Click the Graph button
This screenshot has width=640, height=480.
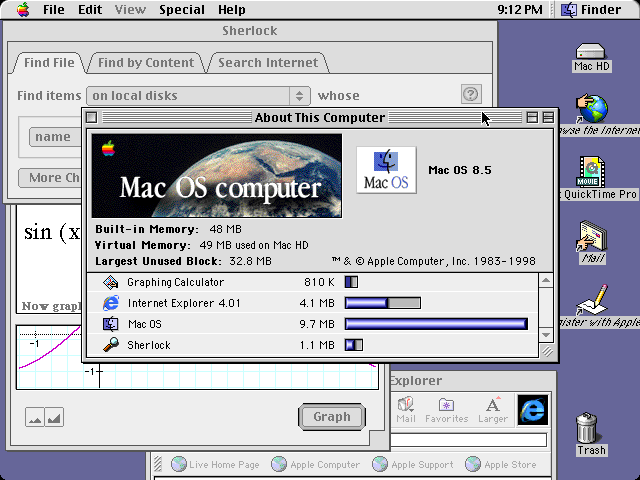332,417
